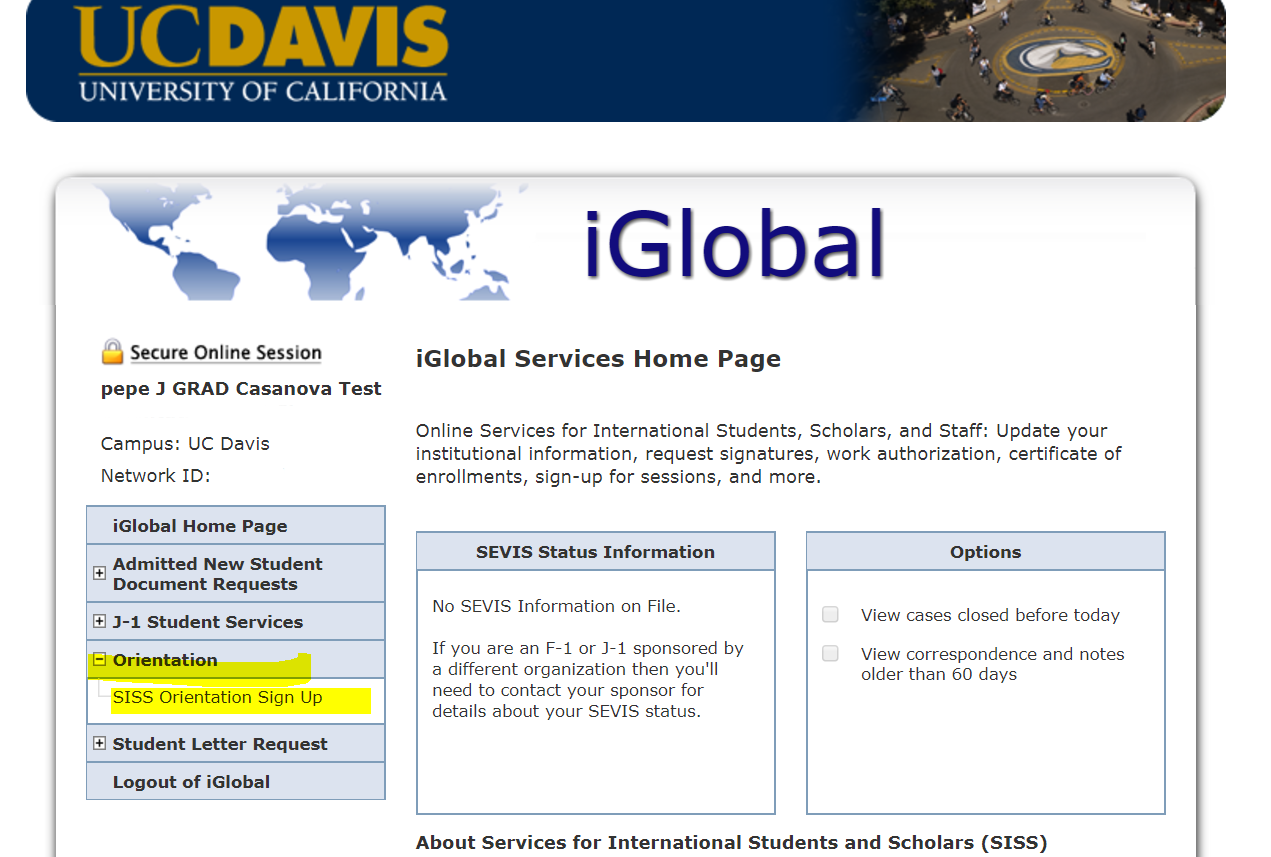
Task: Enable View cases closed before today
Action: [x=830, y=615]
